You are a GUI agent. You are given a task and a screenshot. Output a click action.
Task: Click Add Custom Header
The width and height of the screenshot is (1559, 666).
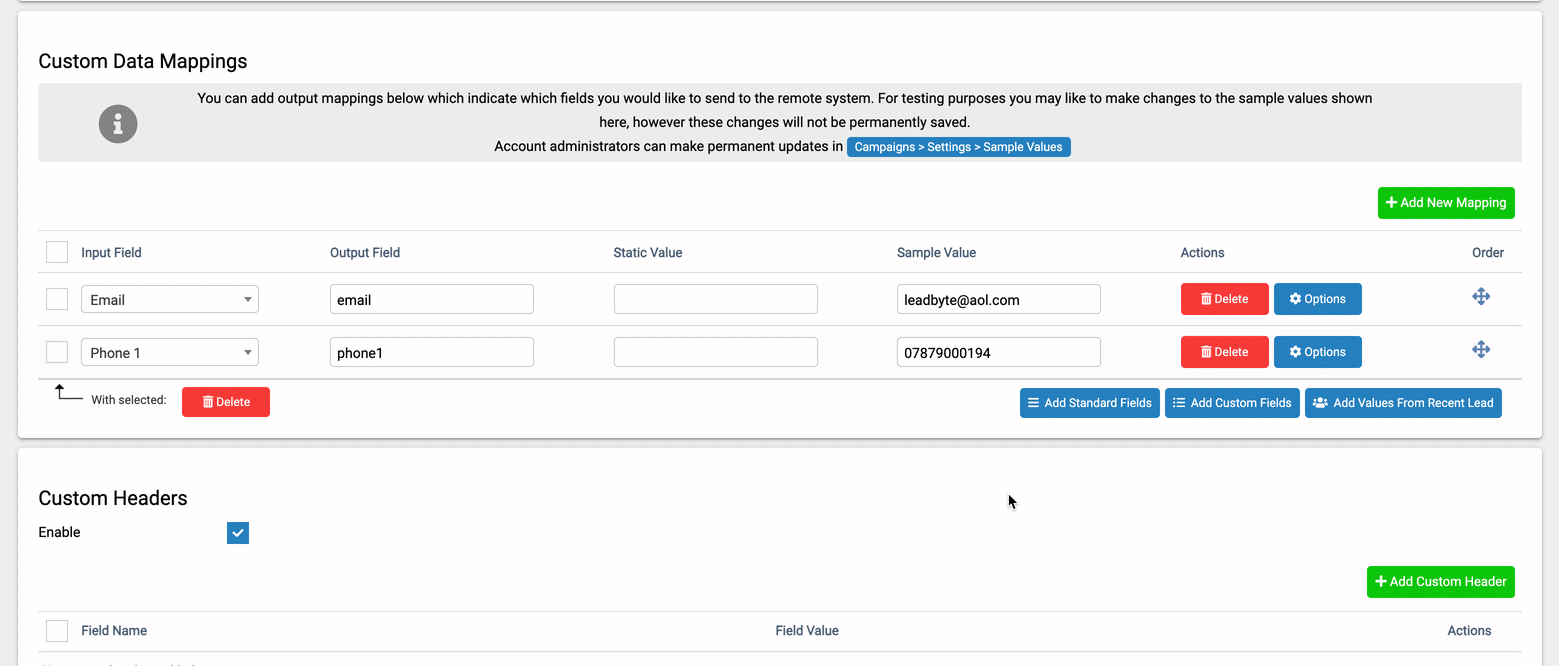(x=1440, y=581)
